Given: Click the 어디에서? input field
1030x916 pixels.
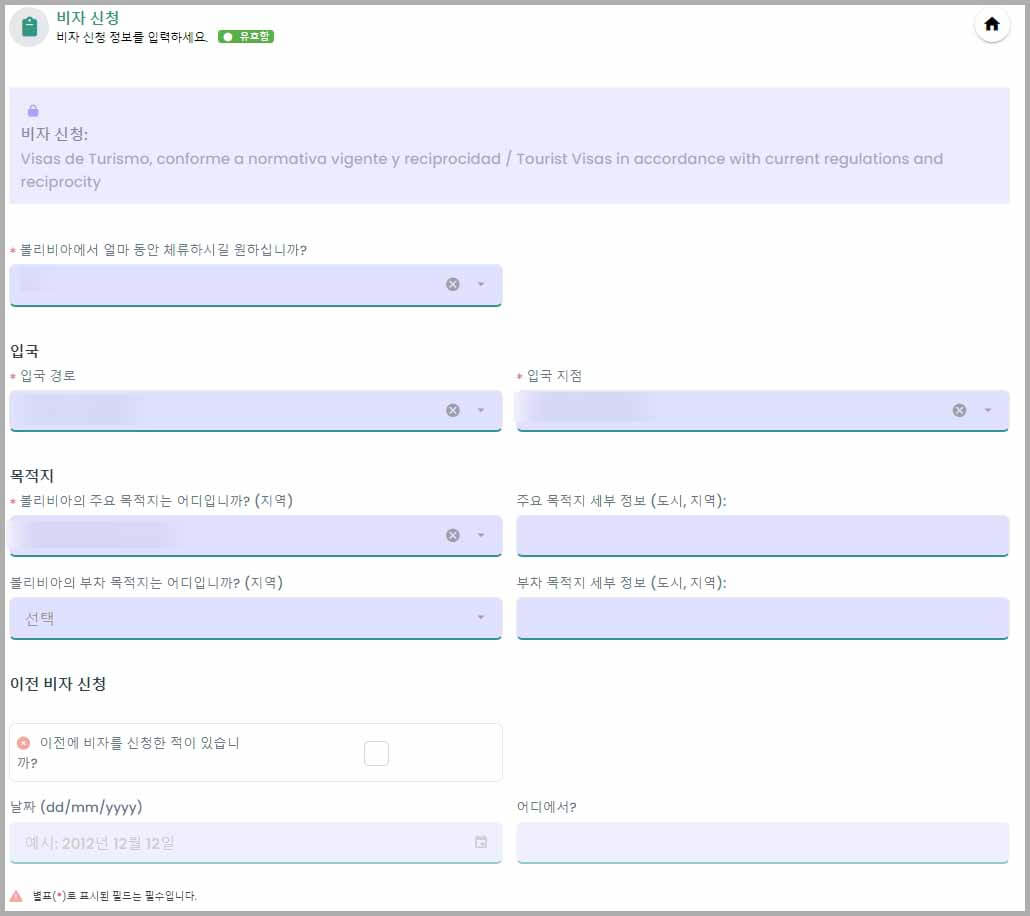Looking at the screenshot, I should tap(763, 843).
